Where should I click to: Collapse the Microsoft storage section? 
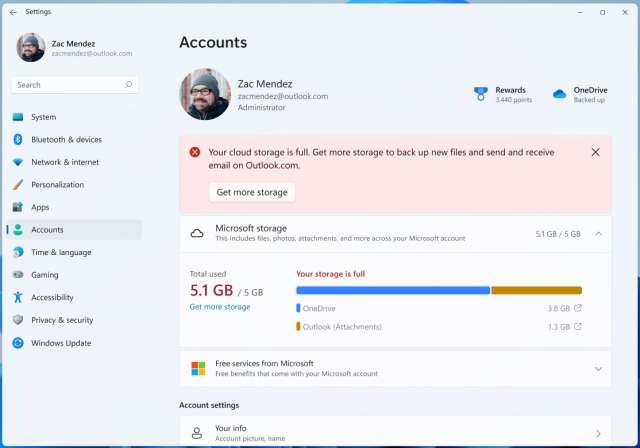click(x=598, y=234)
